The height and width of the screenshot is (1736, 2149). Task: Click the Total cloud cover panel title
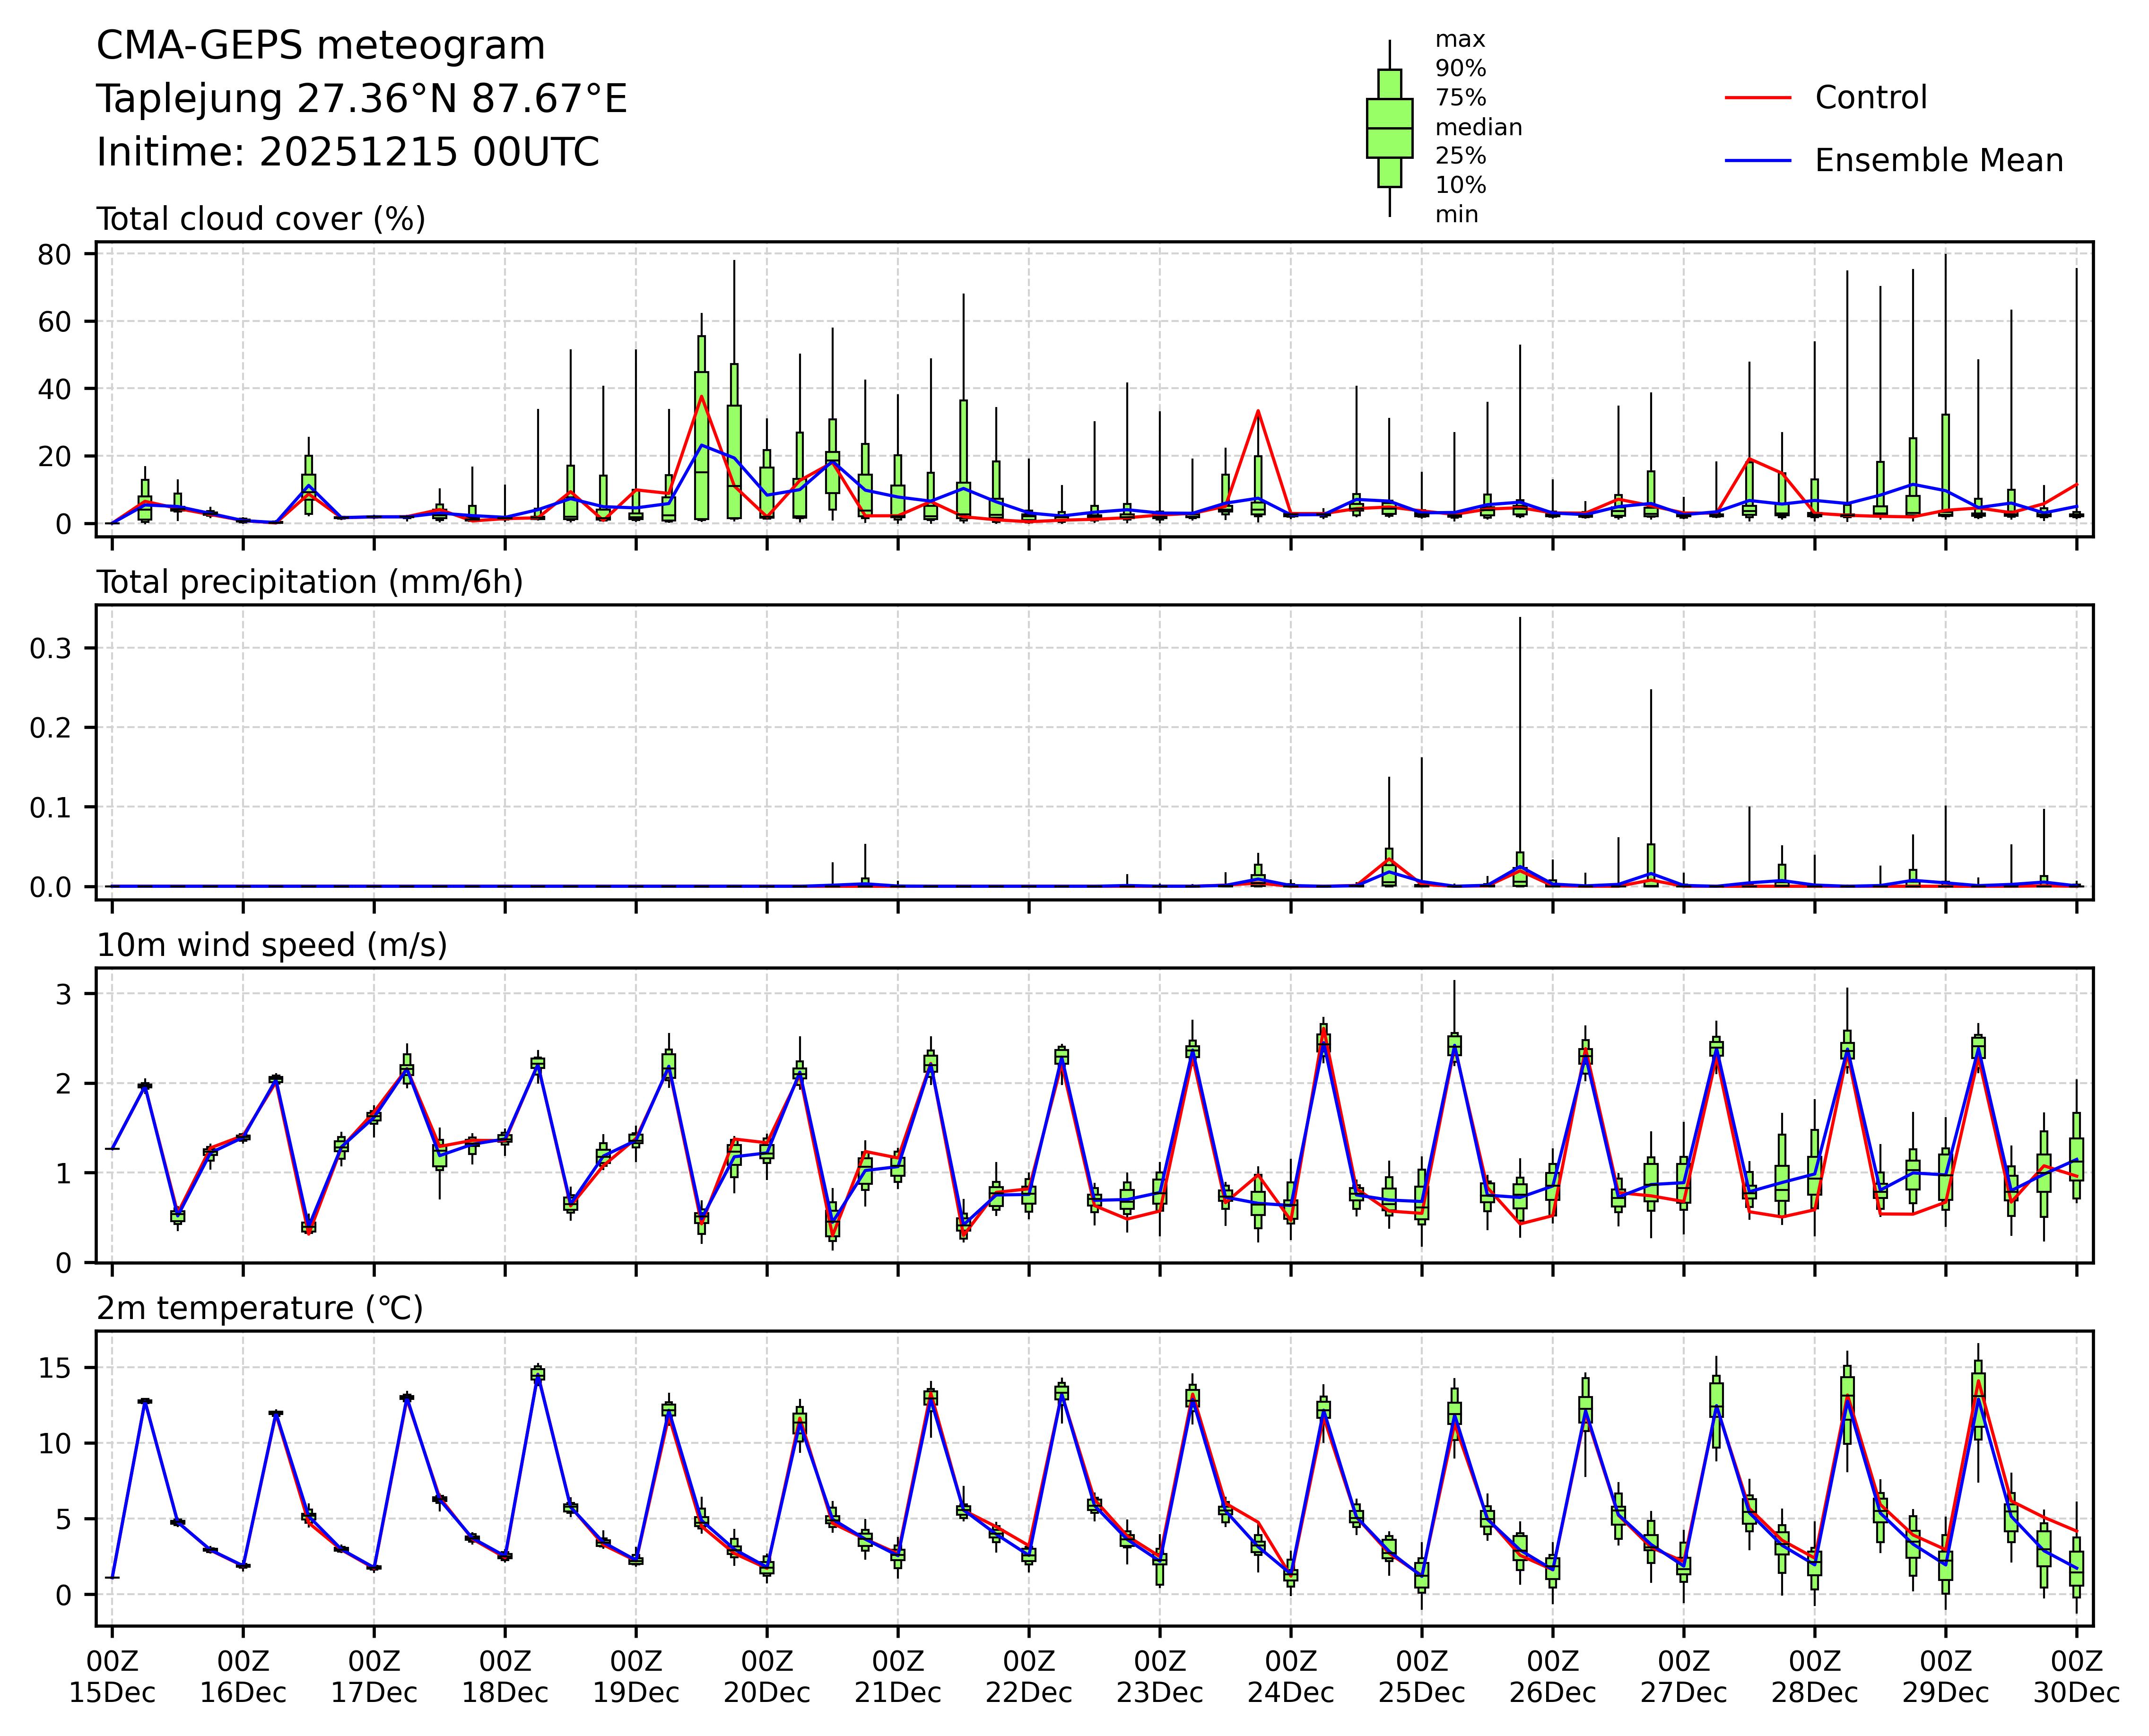260,219
